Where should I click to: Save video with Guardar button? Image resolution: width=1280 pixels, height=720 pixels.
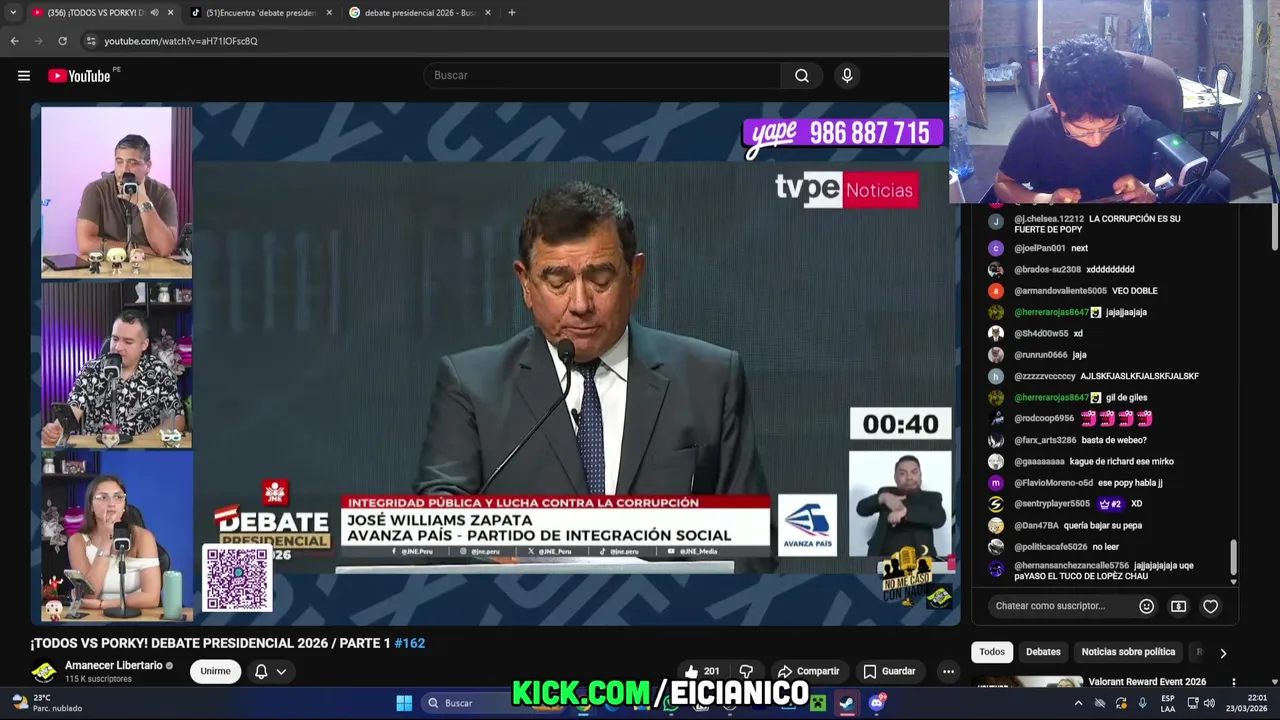(889, 671)
